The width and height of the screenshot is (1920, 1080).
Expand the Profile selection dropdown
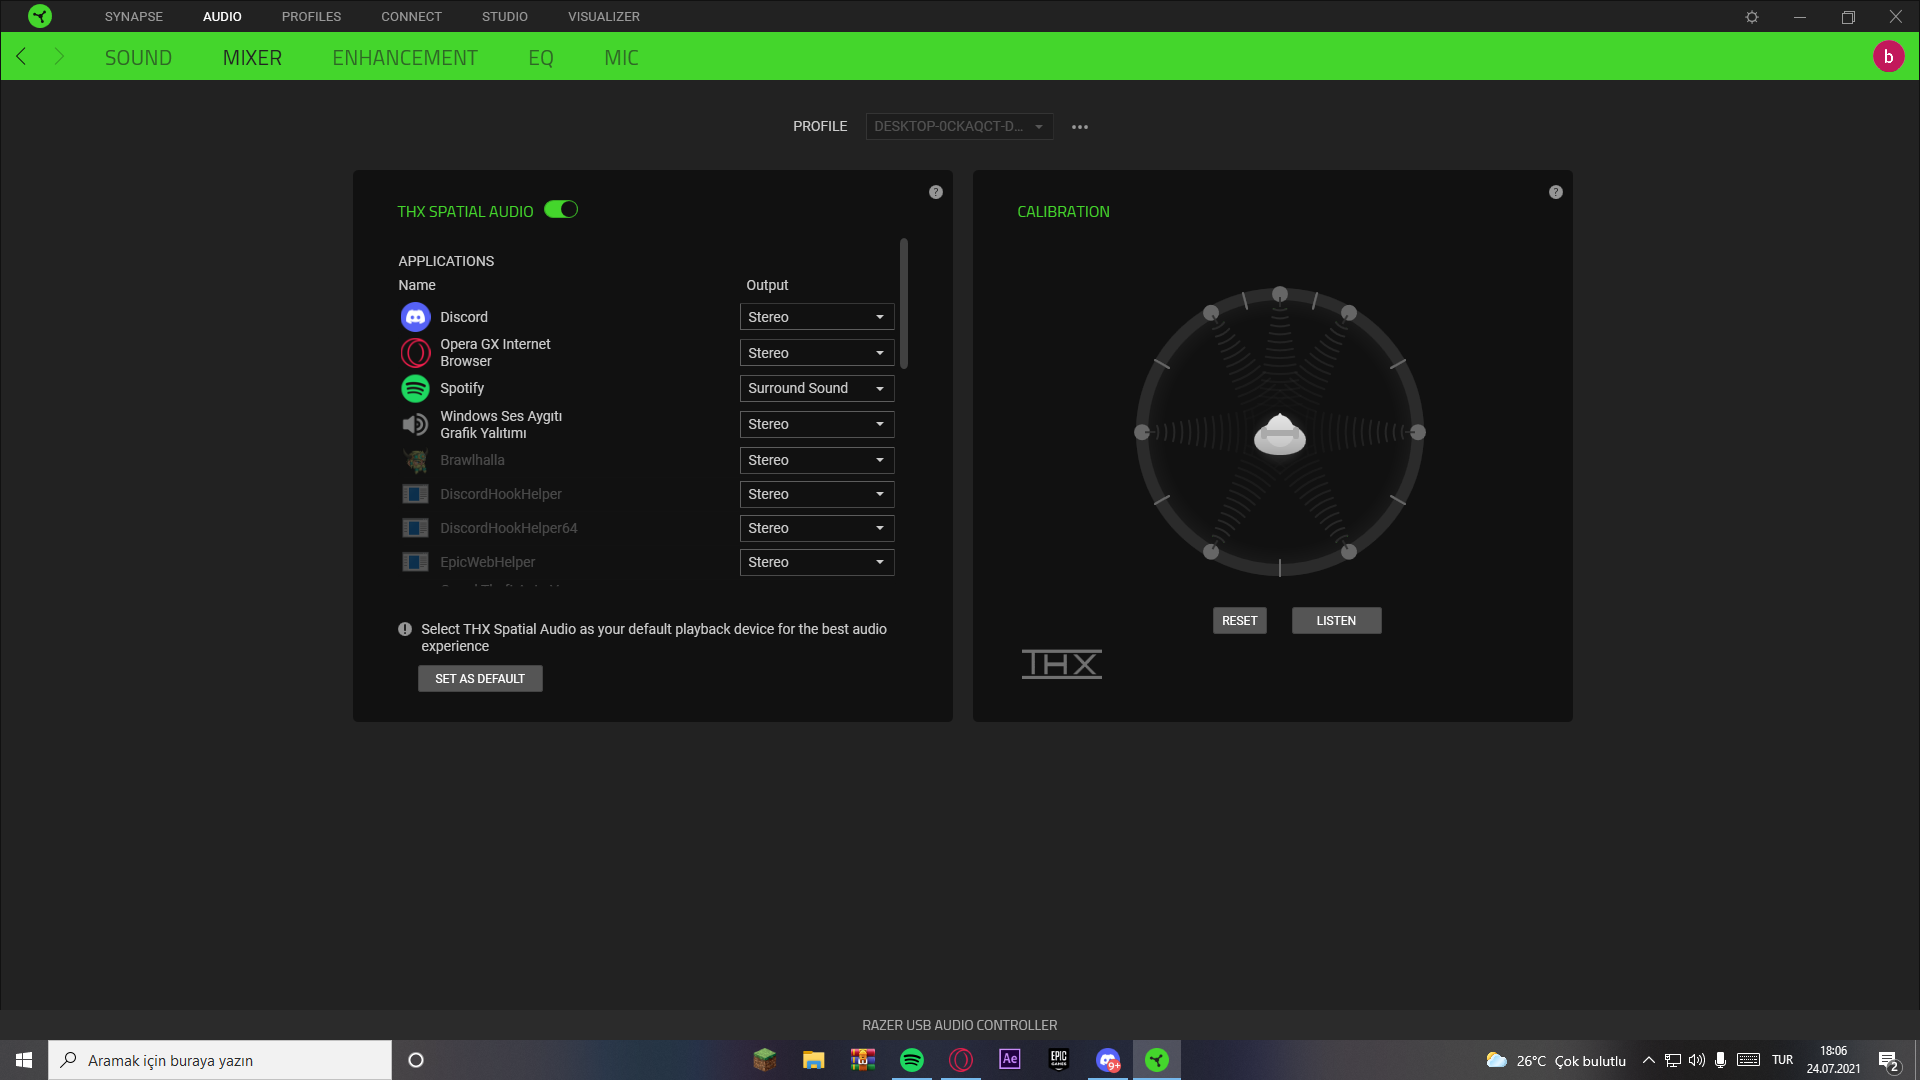[958, 127]
